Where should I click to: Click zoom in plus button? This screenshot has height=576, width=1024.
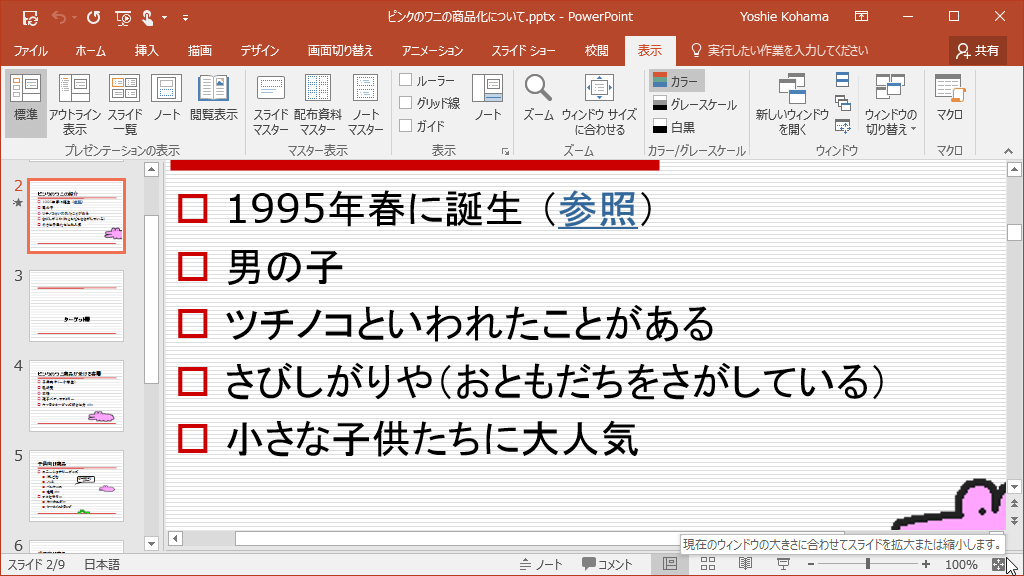coord(925,564)
